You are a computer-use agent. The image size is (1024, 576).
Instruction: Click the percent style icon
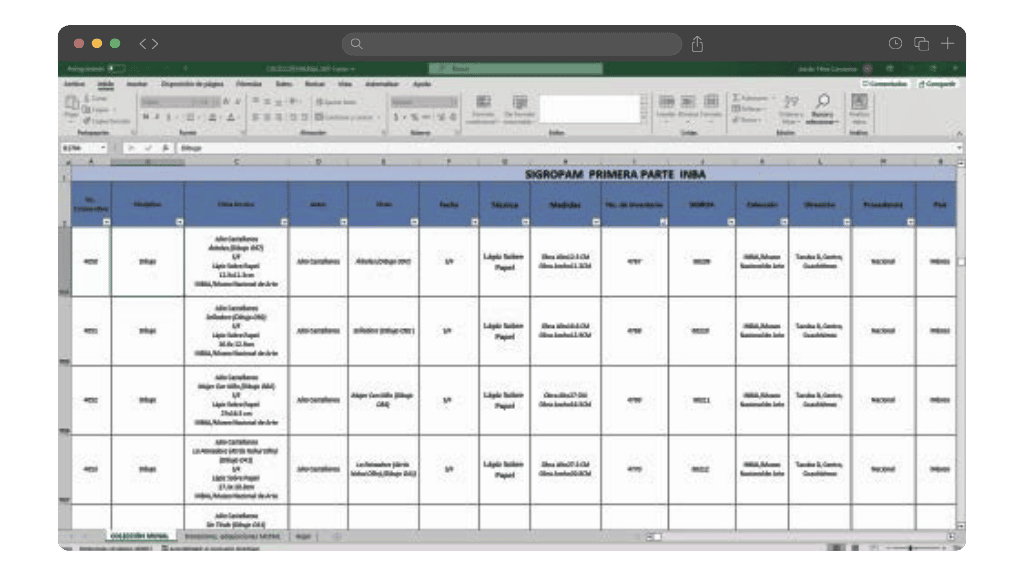[414, 118]
